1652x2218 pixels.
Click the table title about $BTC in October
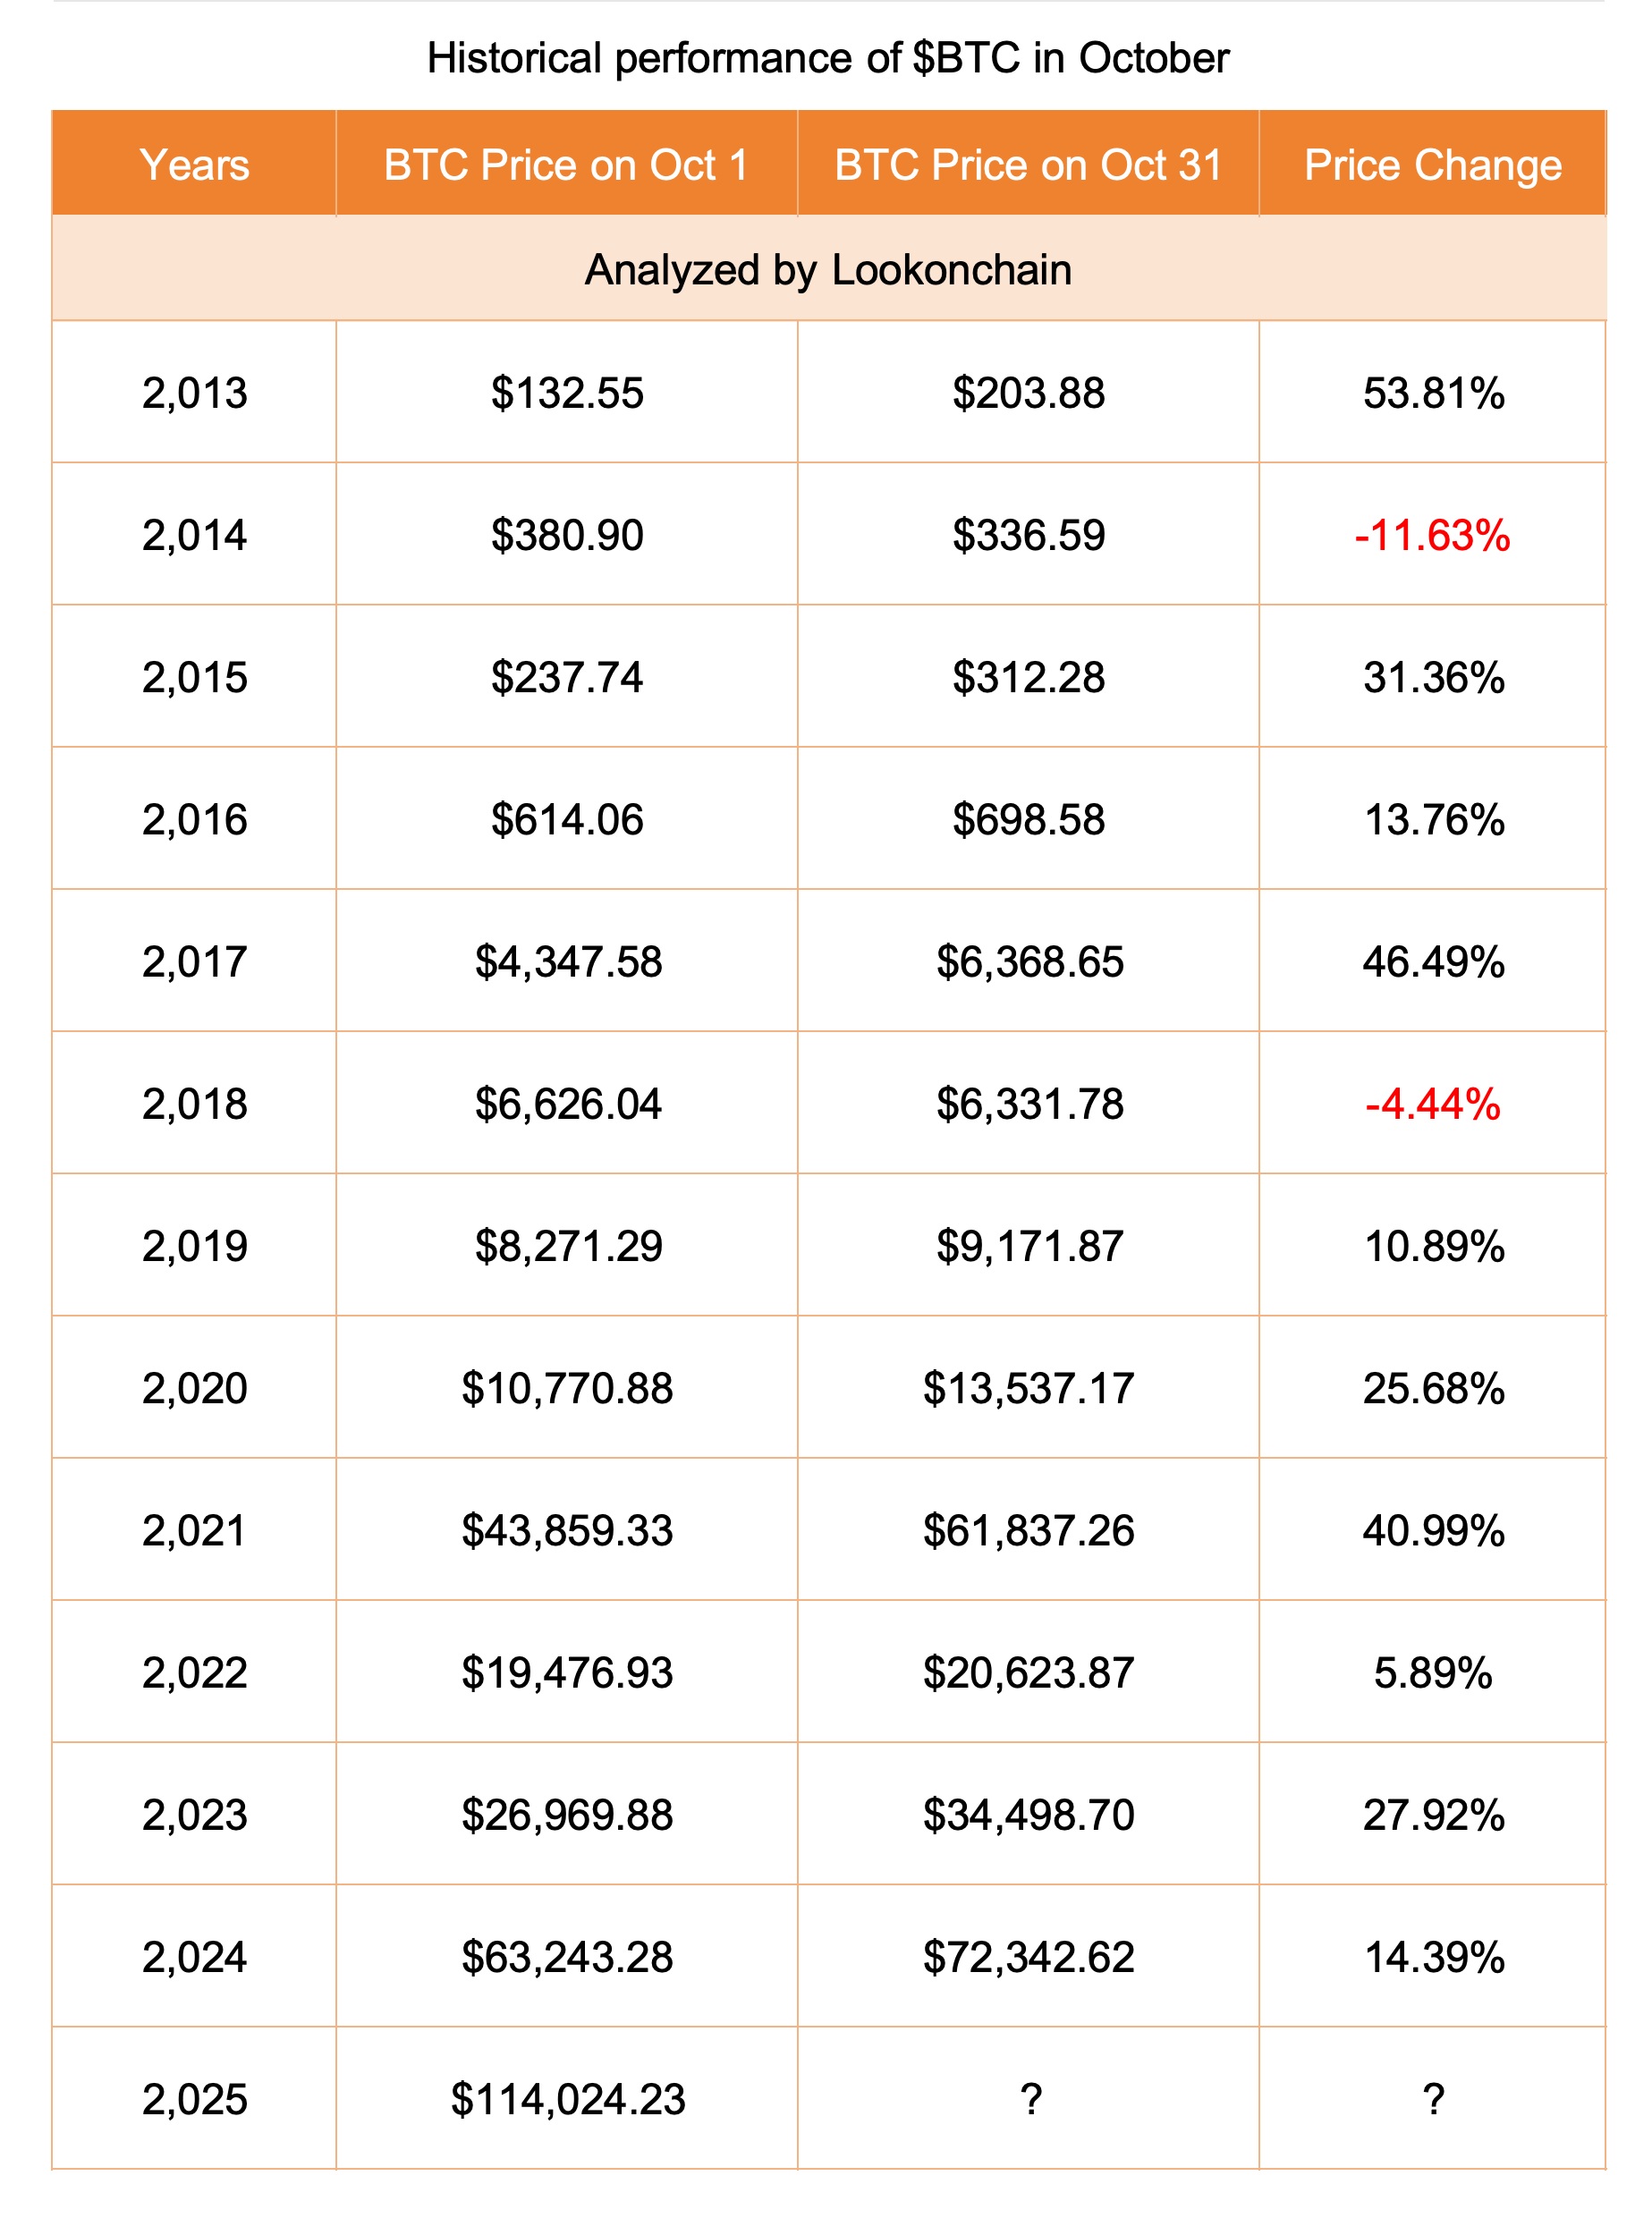pos(828,58)
